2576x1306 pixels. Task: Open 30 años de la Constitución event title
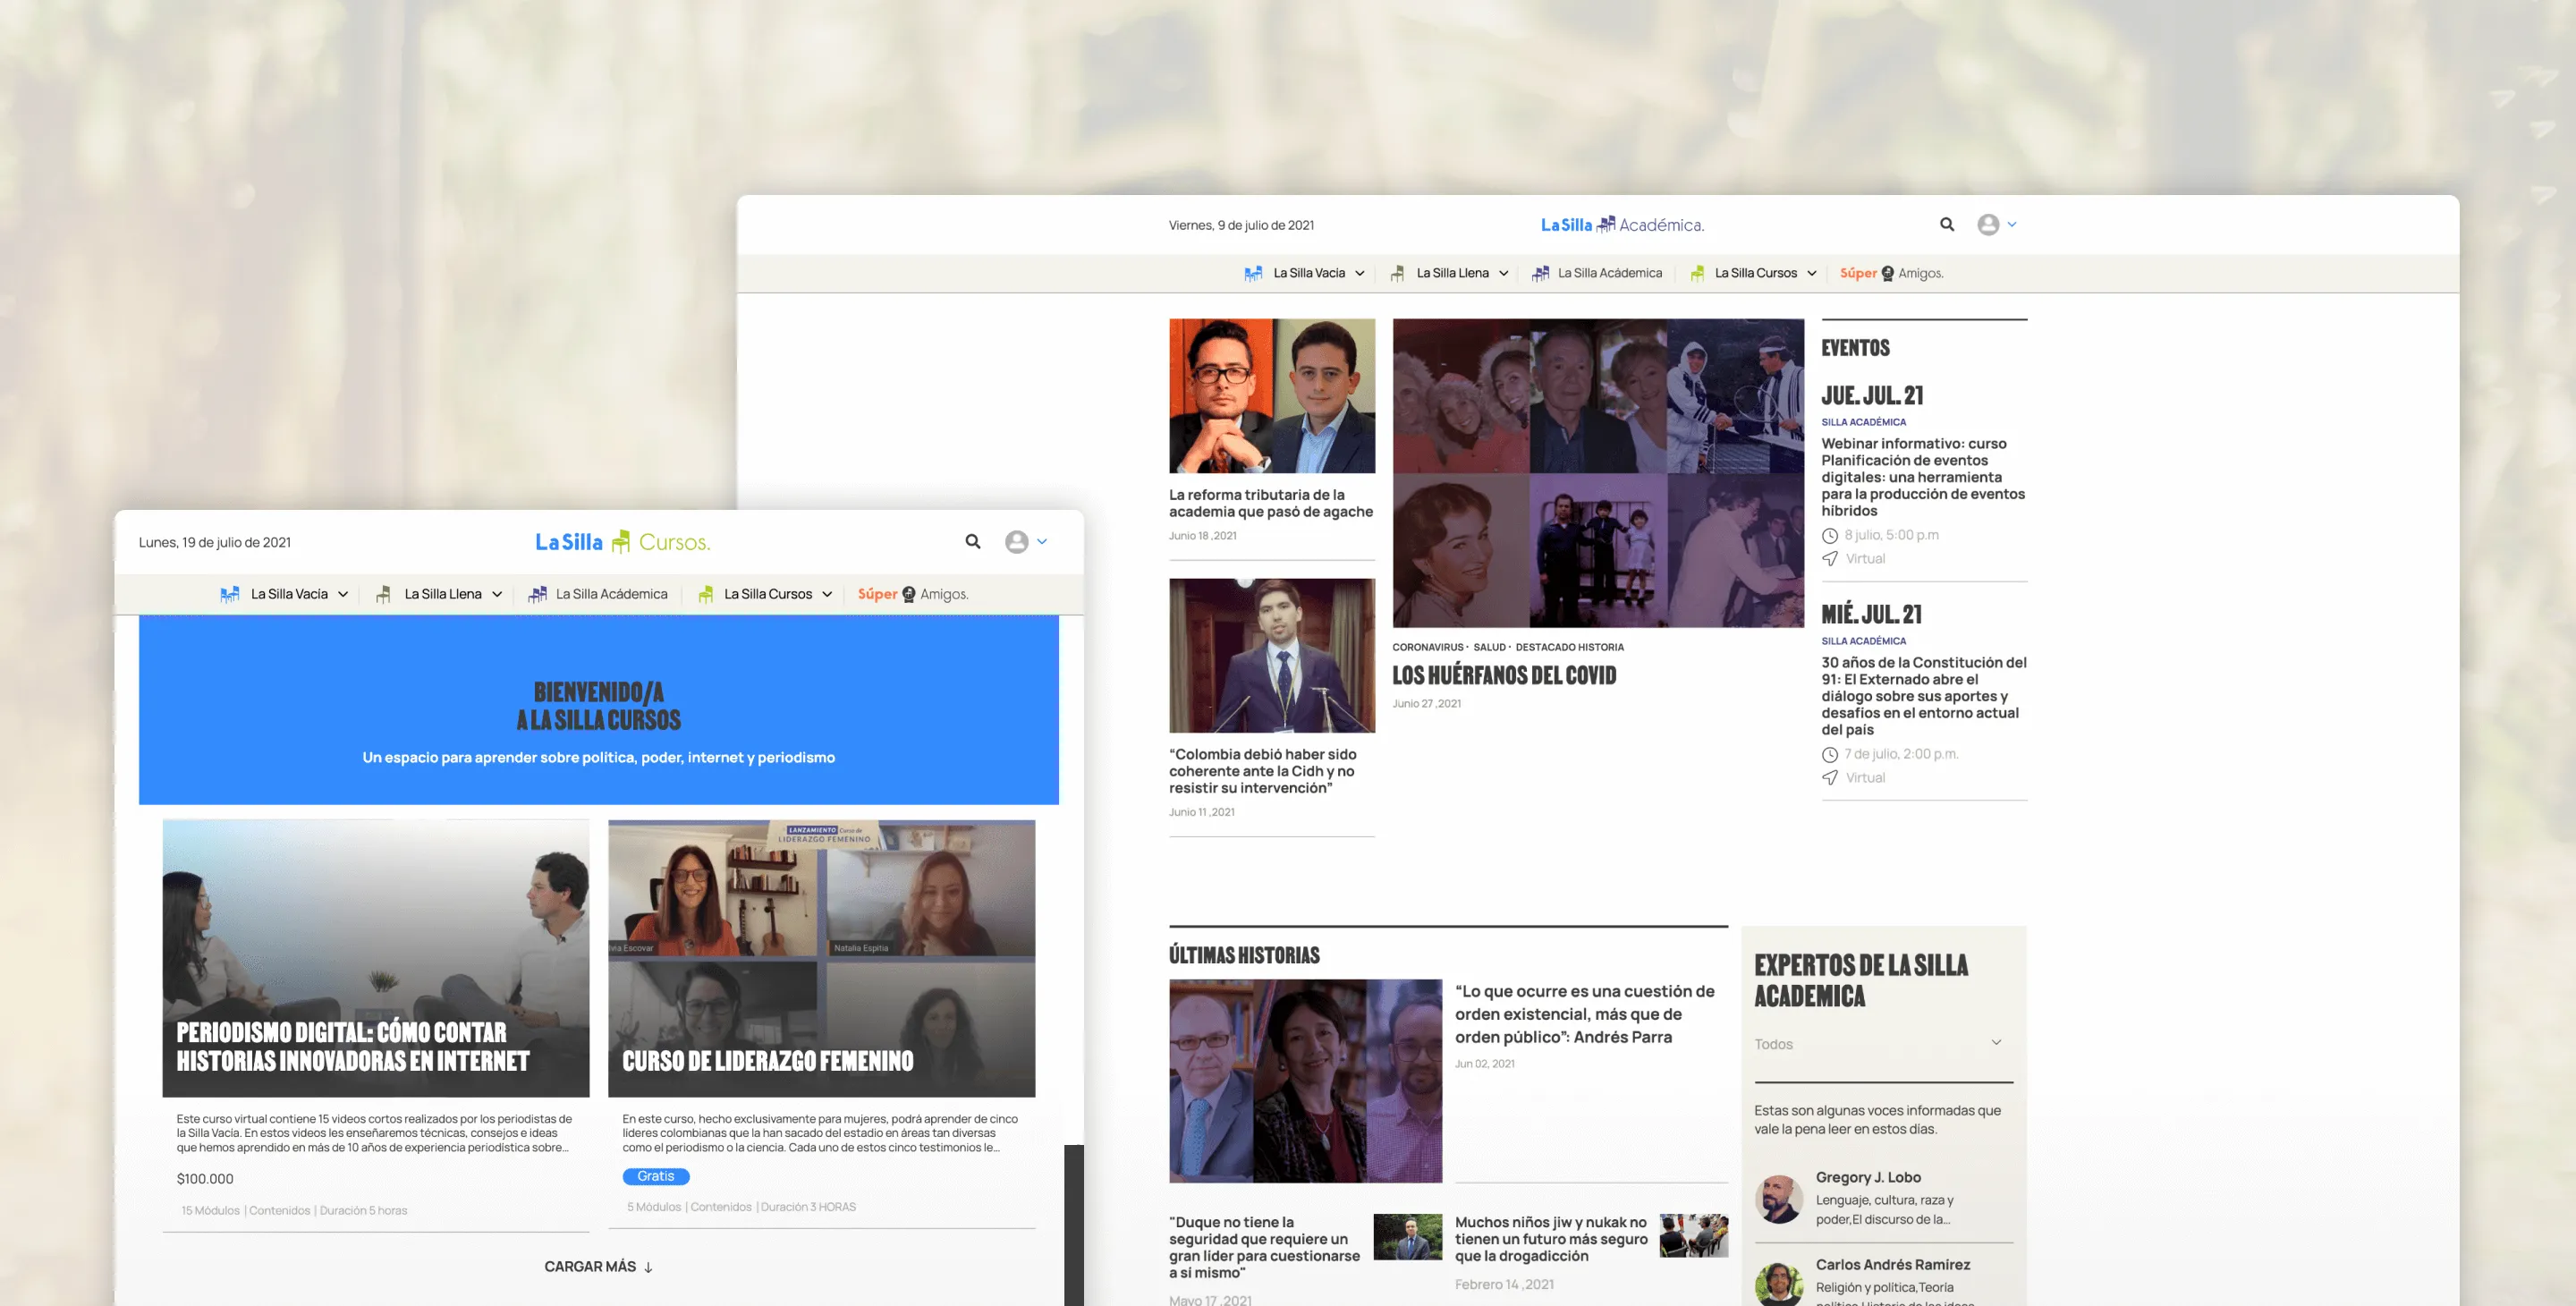(x=1924, y=696)
